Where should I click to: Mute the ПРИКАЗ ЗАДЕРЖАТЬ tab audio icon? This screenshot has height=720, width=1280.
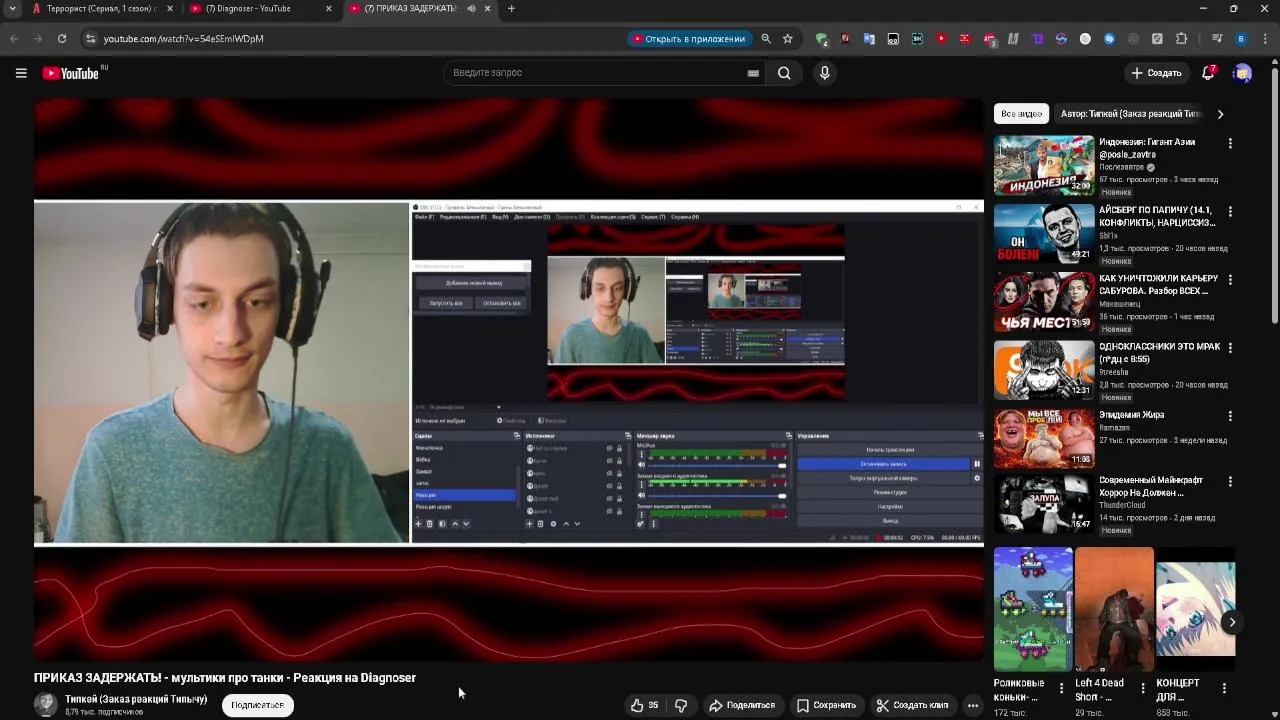pyautogui.click(x=471, y=9)
